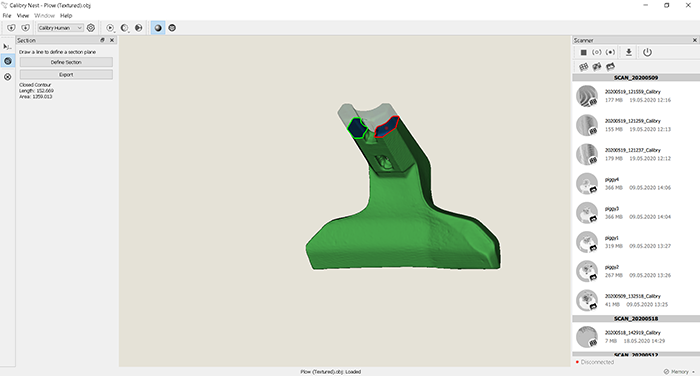
Task: Click thumbnail of the 177 MB scan
Action: [x=587, y=96]
